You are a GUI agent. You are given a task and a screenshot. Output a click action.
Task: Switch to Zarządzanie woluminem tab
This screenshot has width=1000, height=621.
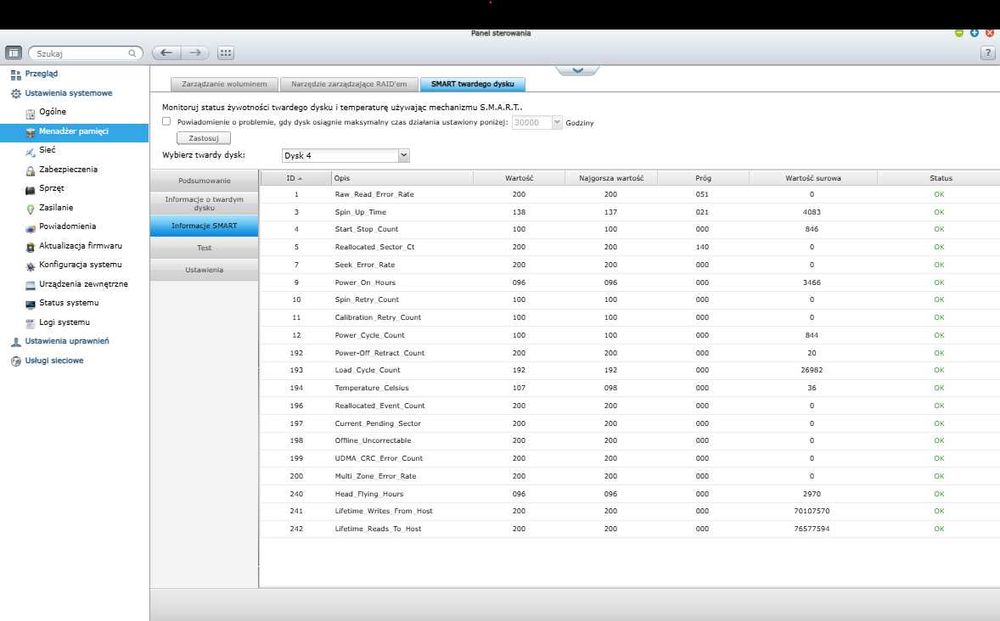[224, 84]
